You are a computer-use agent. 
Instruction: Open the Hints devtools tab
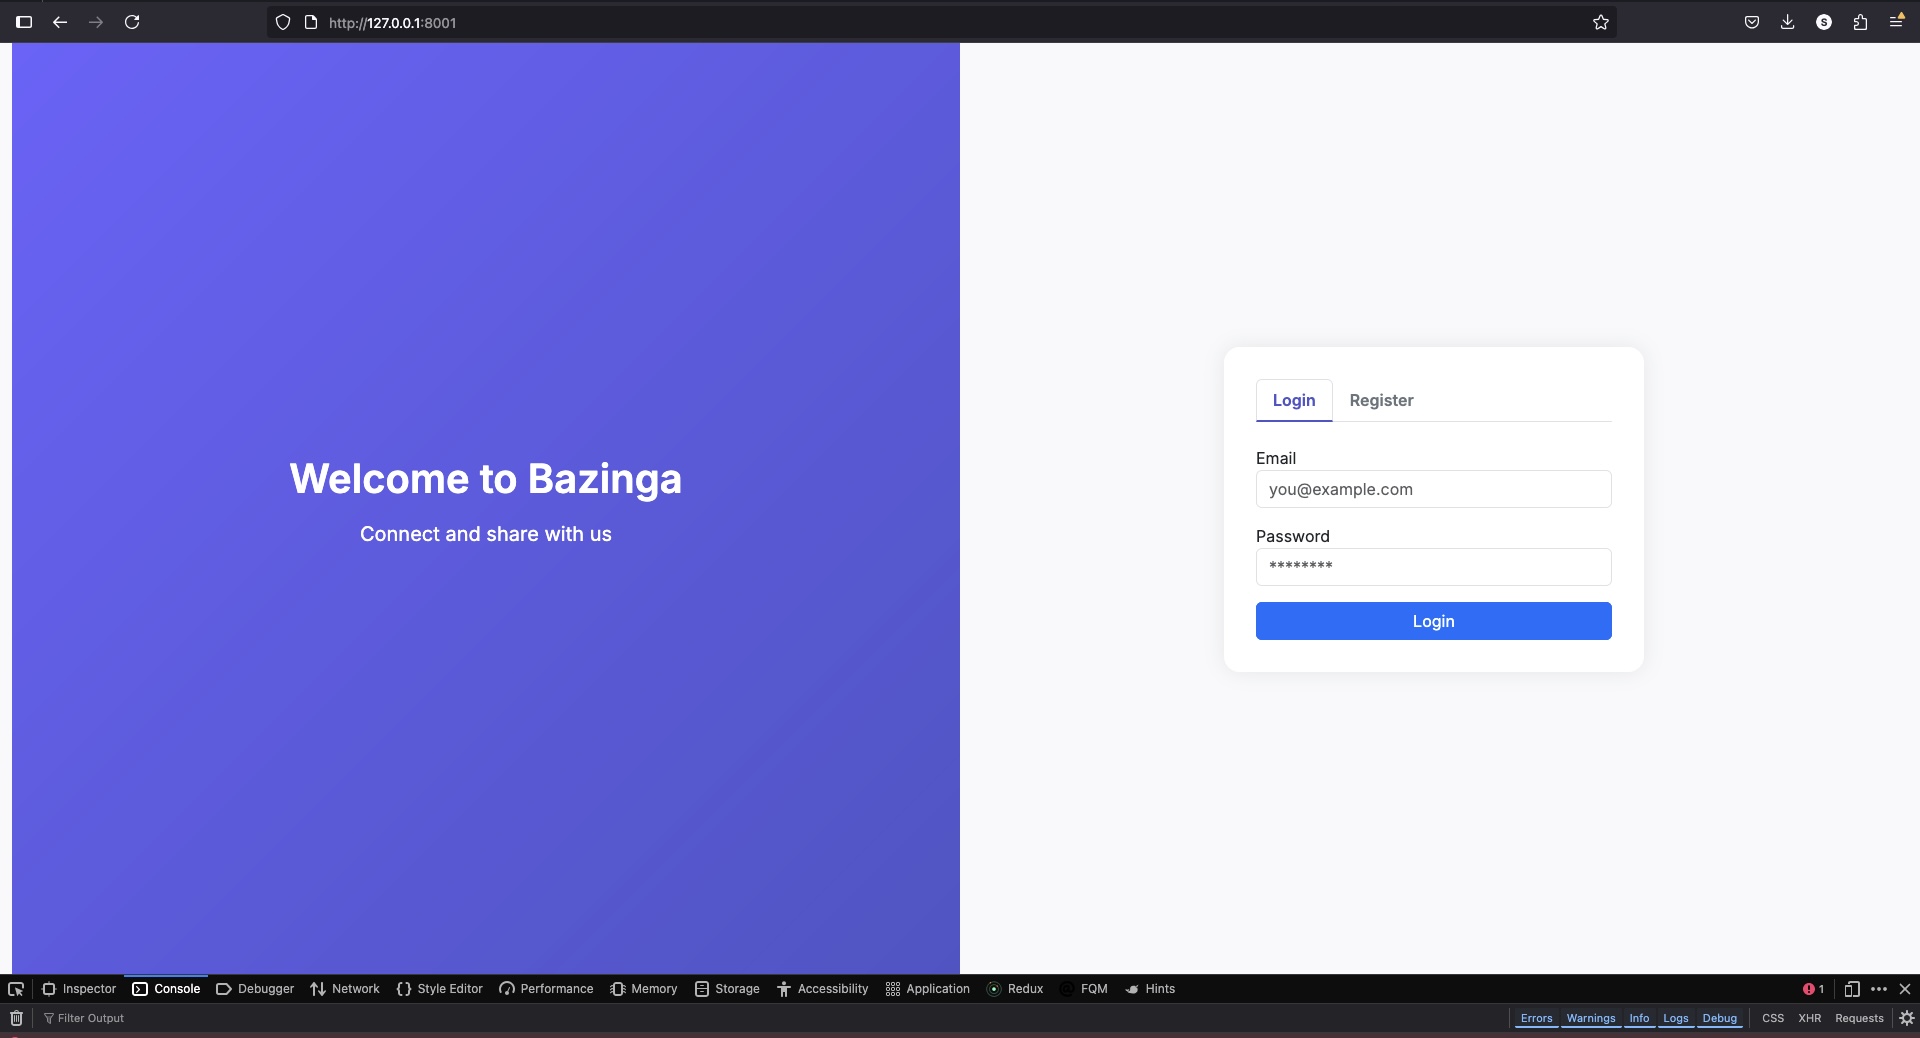1150,989
